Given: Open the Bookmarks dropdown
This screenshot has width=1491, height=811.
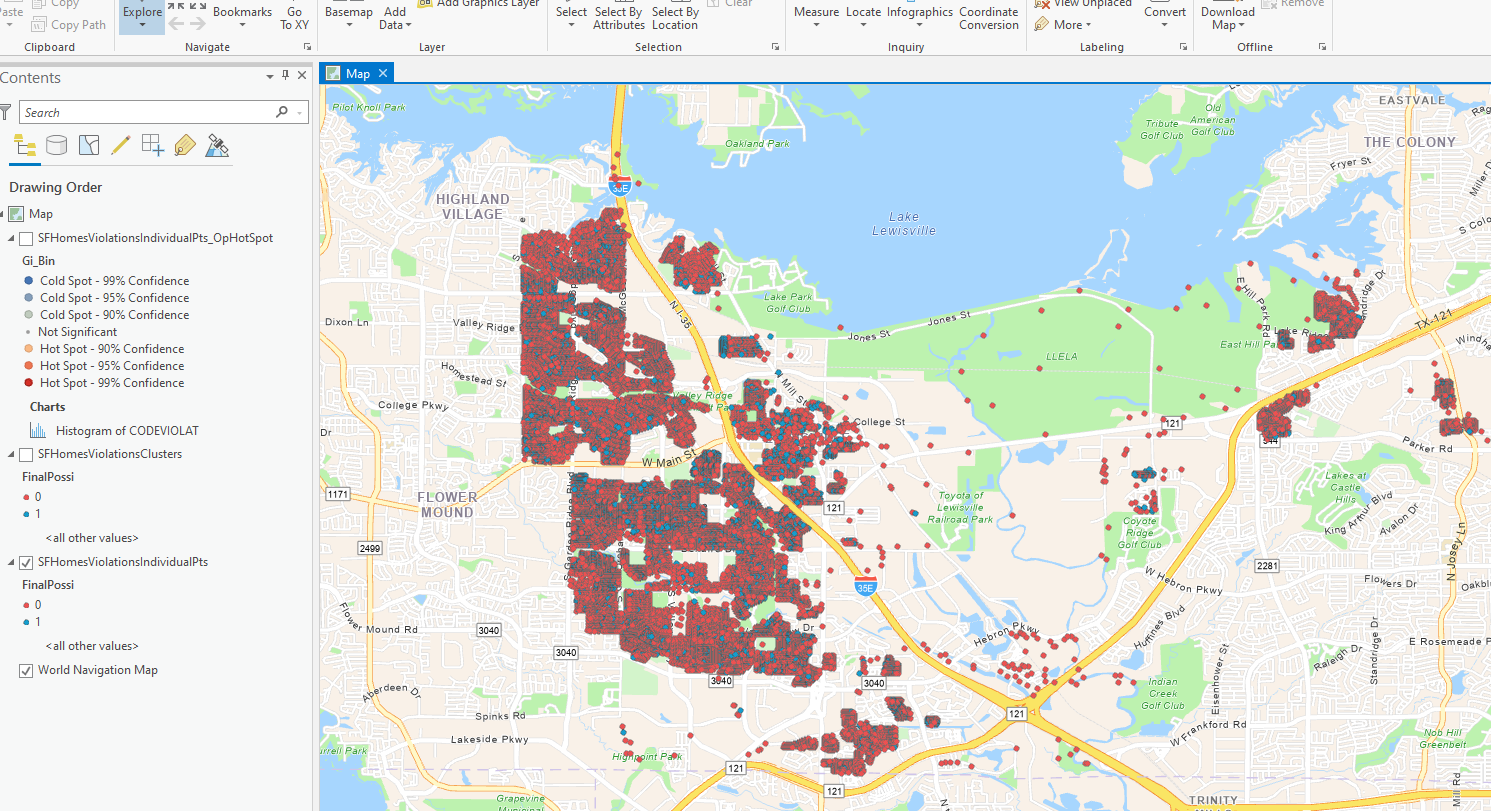Looking at the screenshot, I should point(242,17).
